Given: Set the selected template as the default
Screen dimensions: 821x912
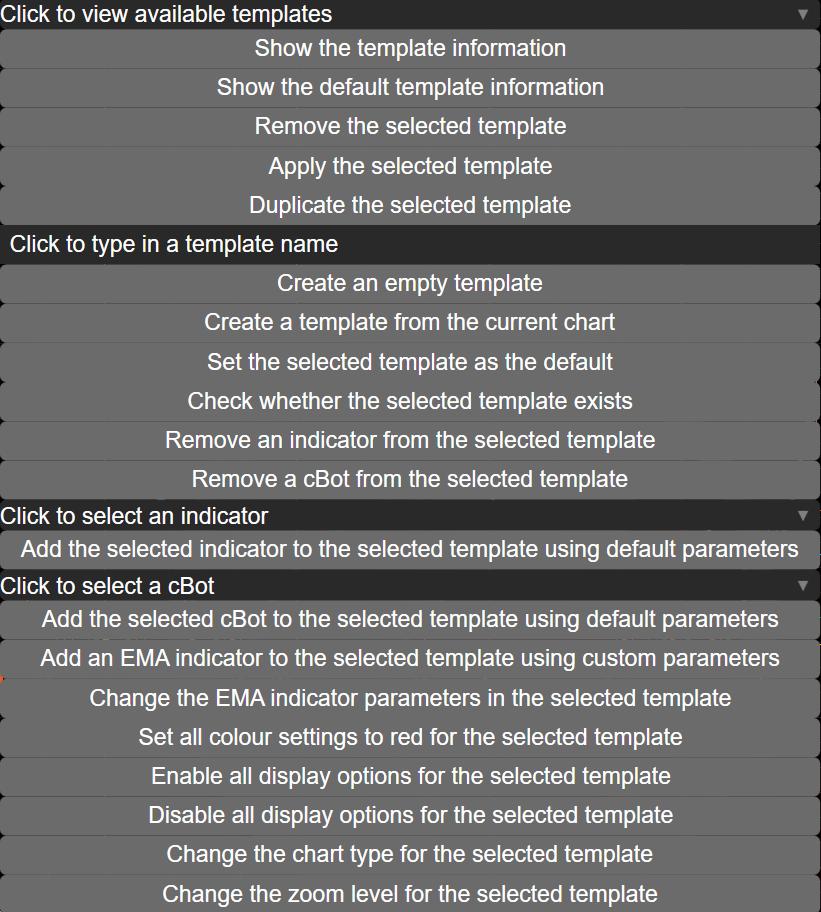Looking at the screenshot, I should (410, 362).
